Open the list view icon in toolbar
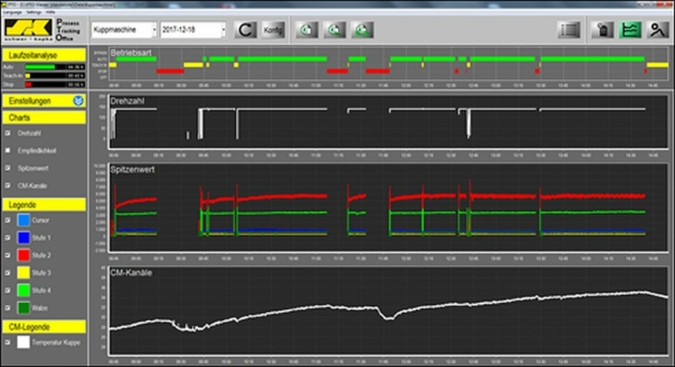675x367 pixels. (569, 30)
